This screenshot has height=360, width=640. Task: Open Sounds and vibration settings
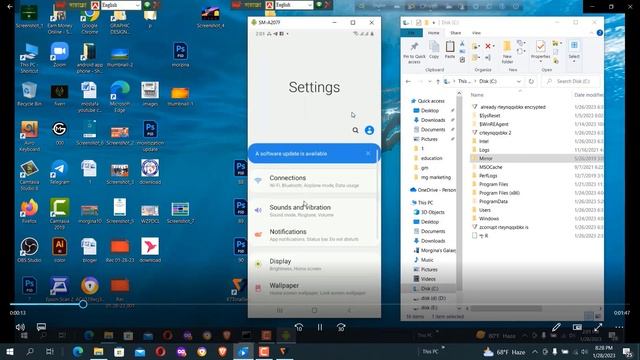(314, 210)
